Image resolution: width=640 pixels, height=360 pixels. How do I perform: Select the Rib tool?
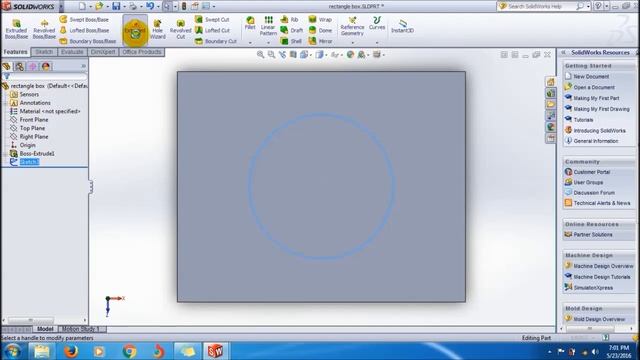pyautogui.click(x=289, y=19)
